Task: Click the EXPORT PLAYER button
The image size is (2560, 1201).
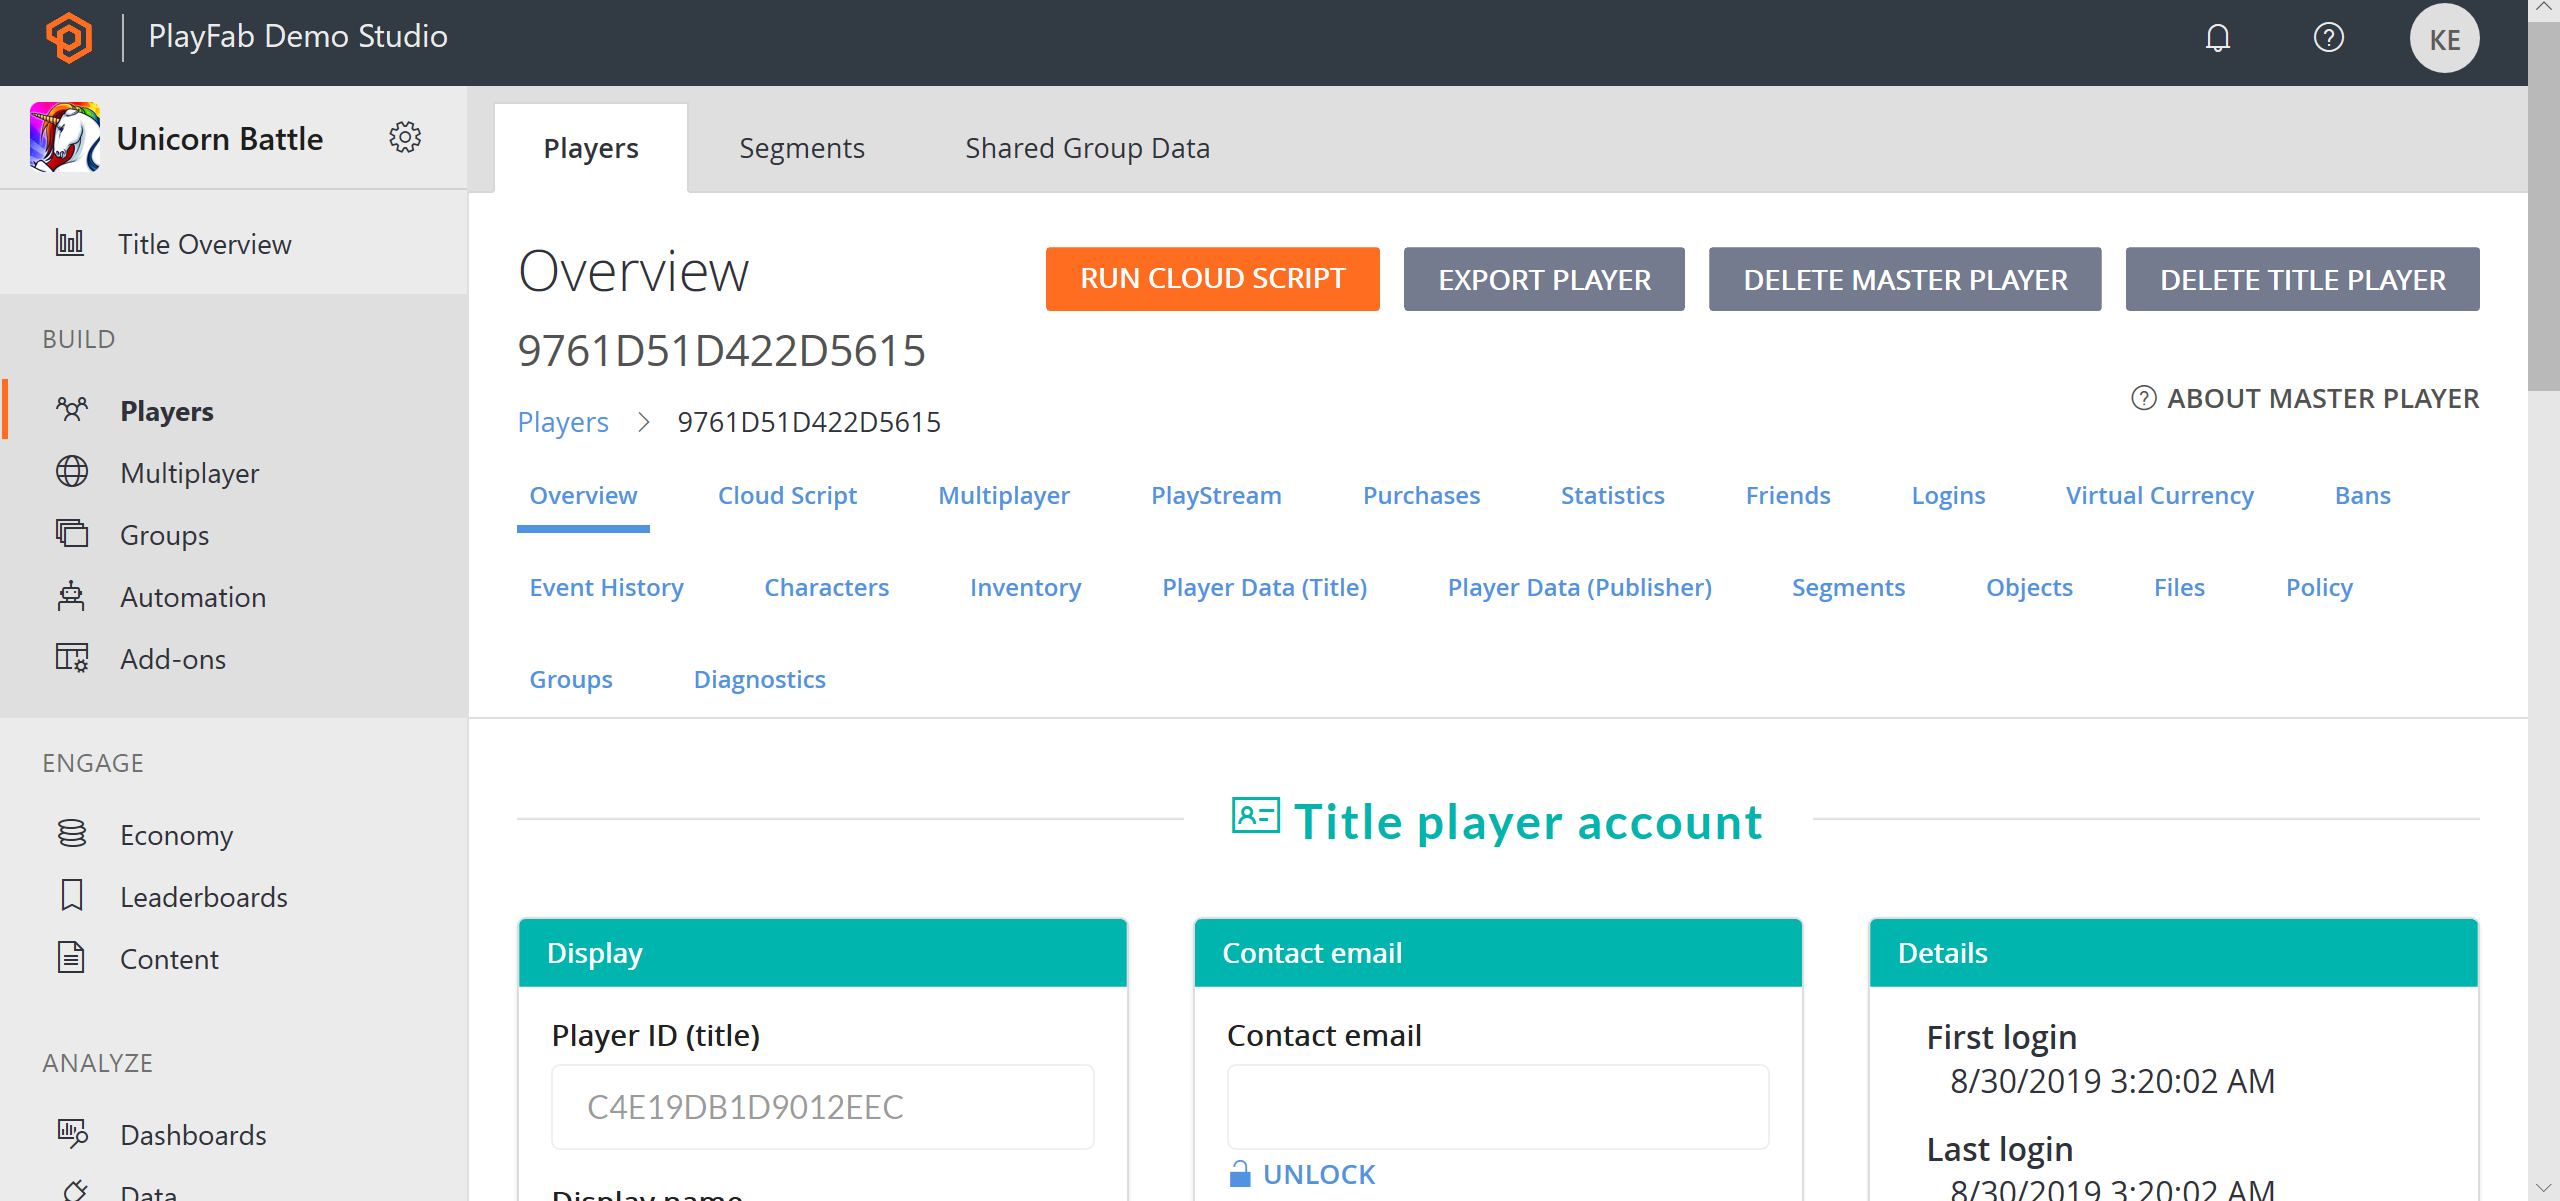Action: [x=1543, y=277]
